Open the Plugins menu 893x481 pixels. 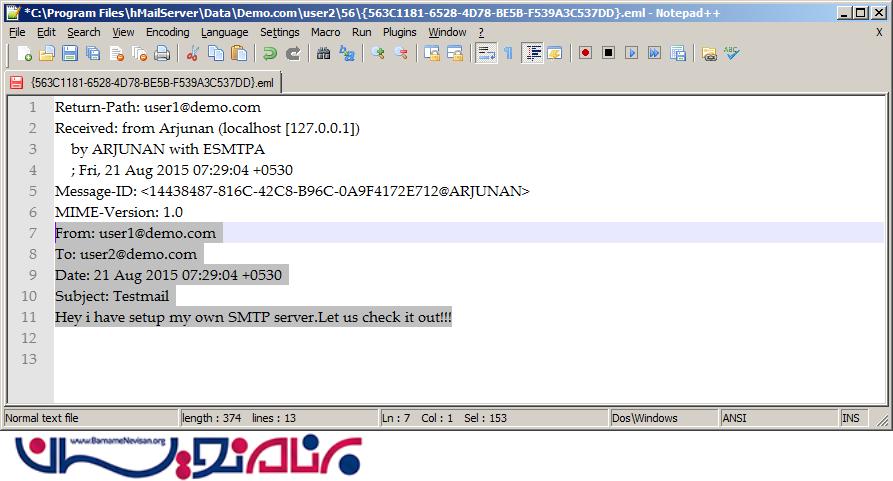(399, 32)
